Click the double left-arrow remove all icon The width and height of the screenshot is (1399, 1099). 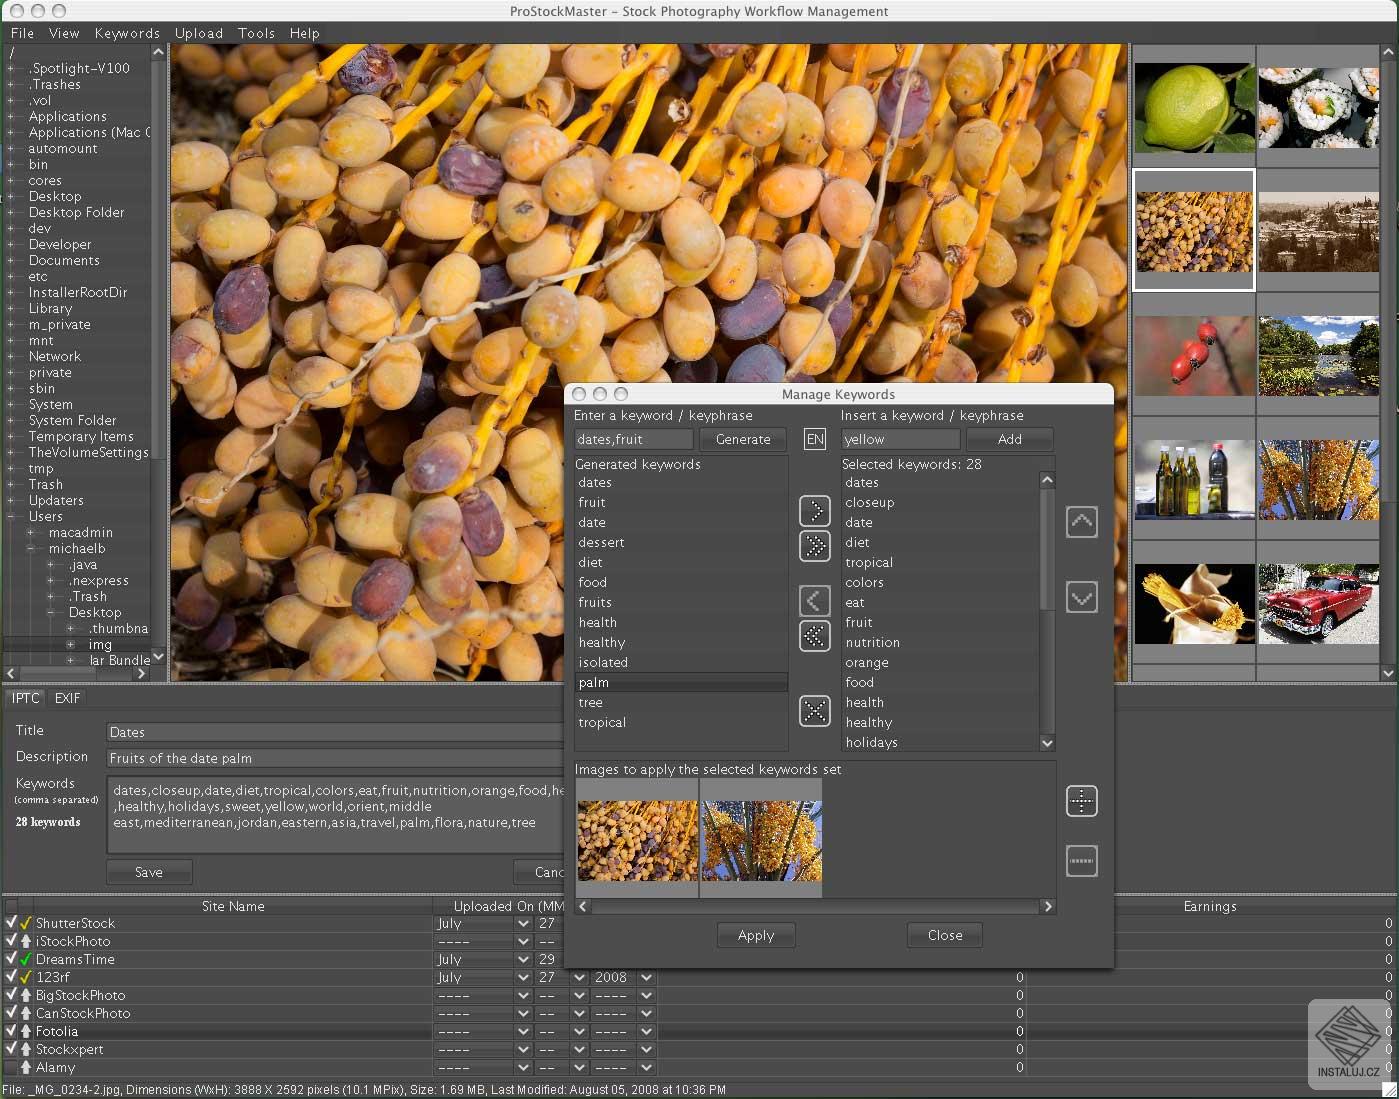coord(815,636)
